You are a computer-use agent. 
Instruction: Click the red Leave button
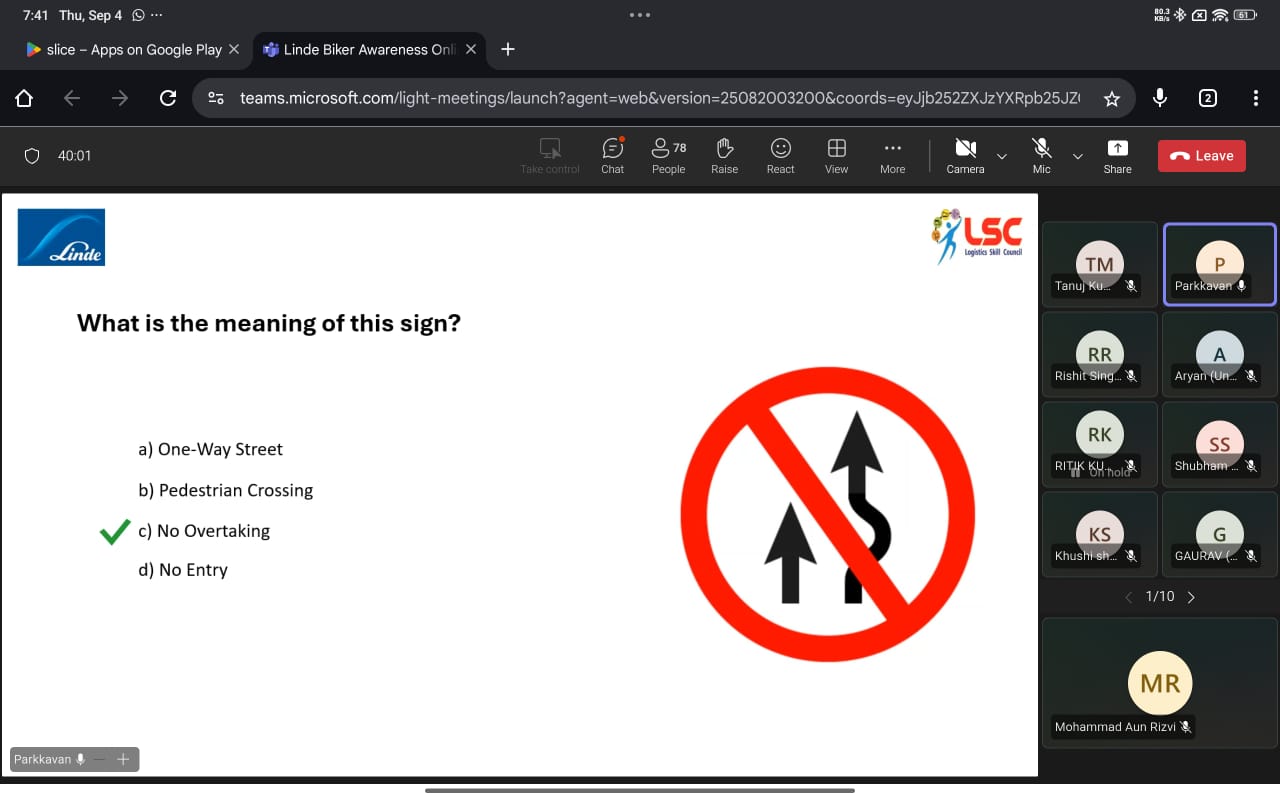point(1201,155)
